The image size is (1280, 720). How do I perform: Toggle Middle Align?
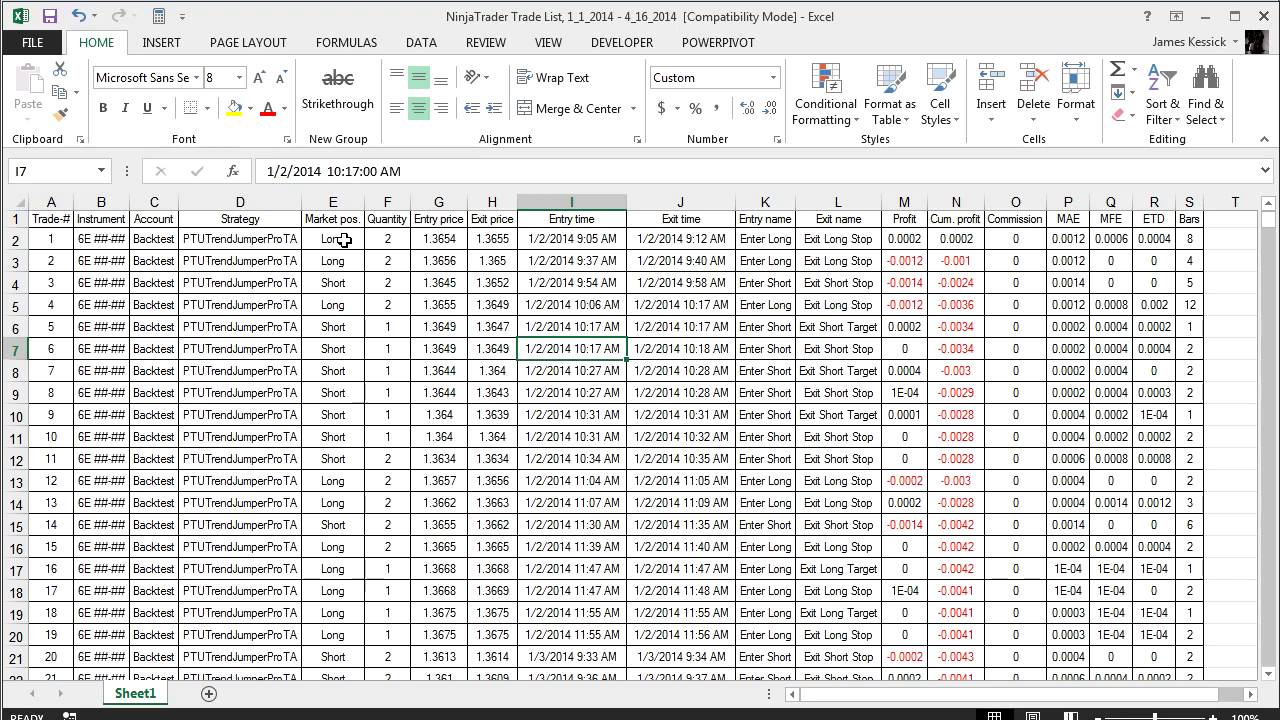pyautogui.click(x=419, y=77)
